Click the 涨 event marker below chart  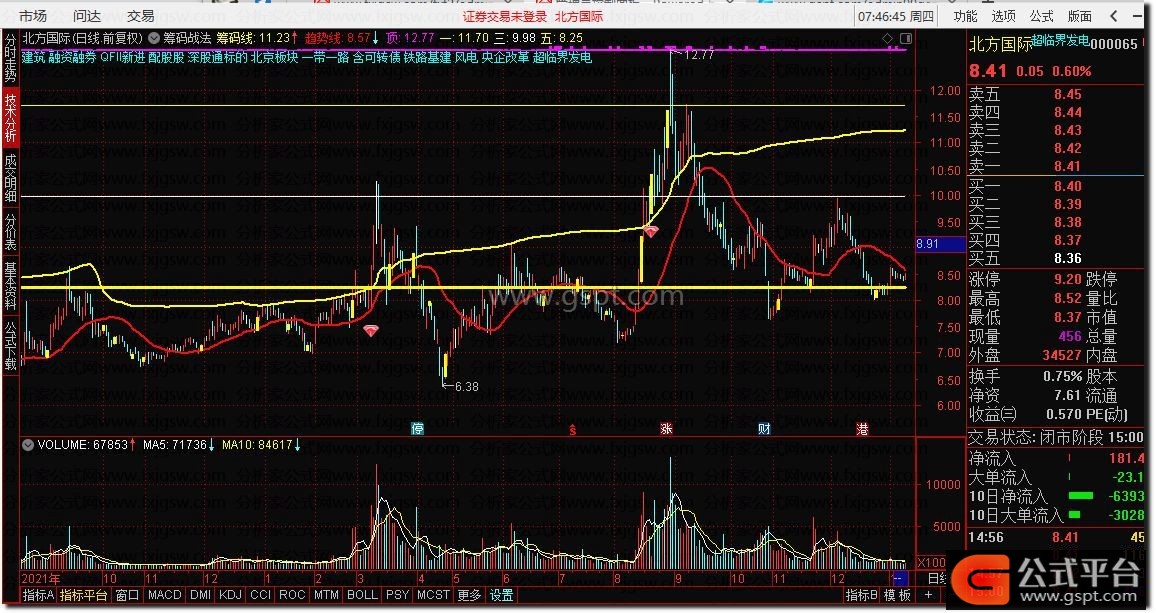[x=666, y=429]
